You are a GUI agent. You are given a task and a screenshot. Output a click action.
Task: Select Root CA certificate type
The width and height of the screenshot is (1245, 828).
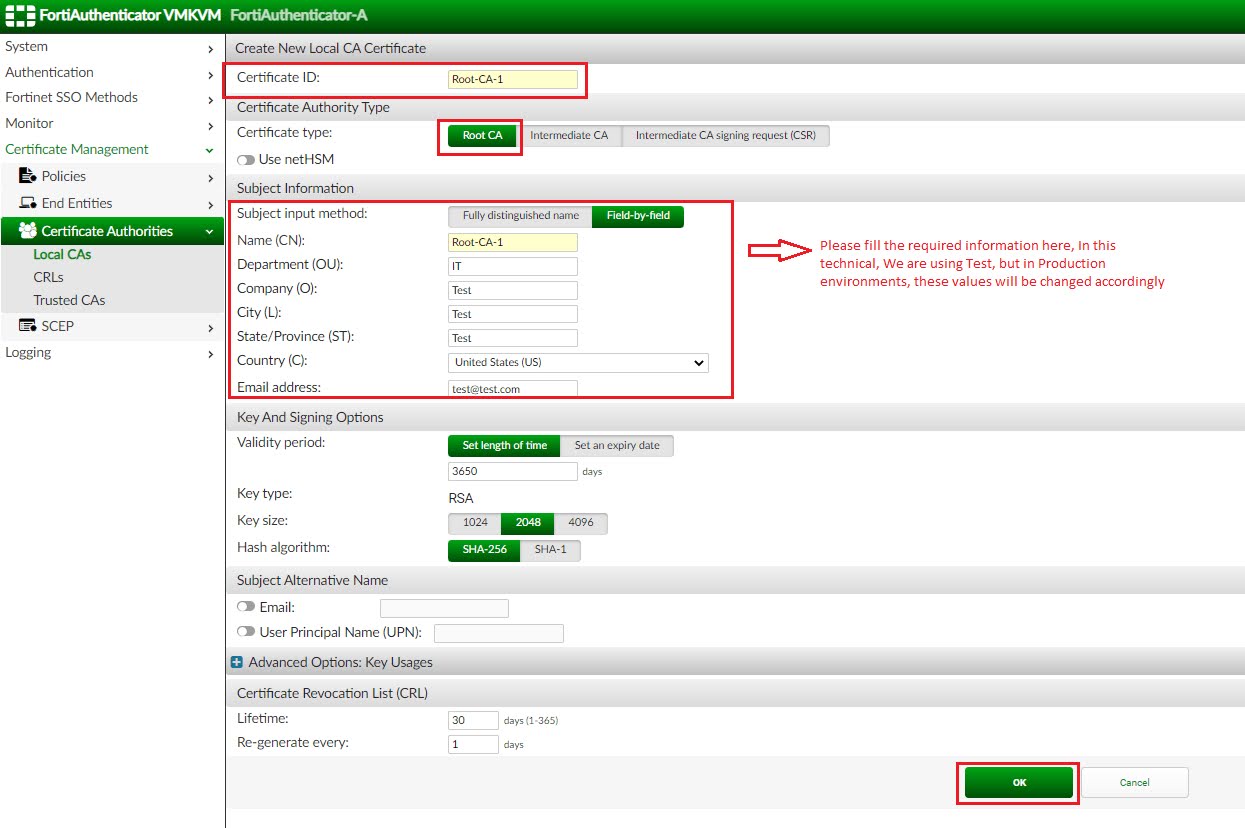coord(482,136)
